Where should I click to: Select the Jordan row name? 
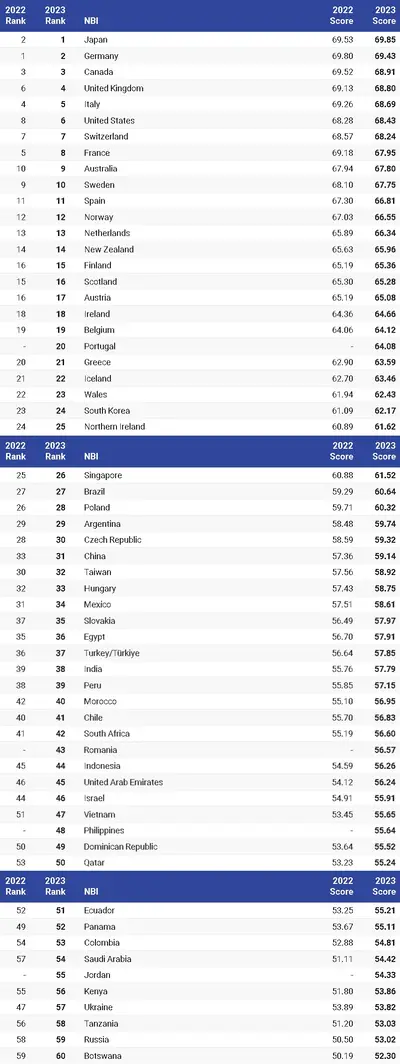[96, 974]
